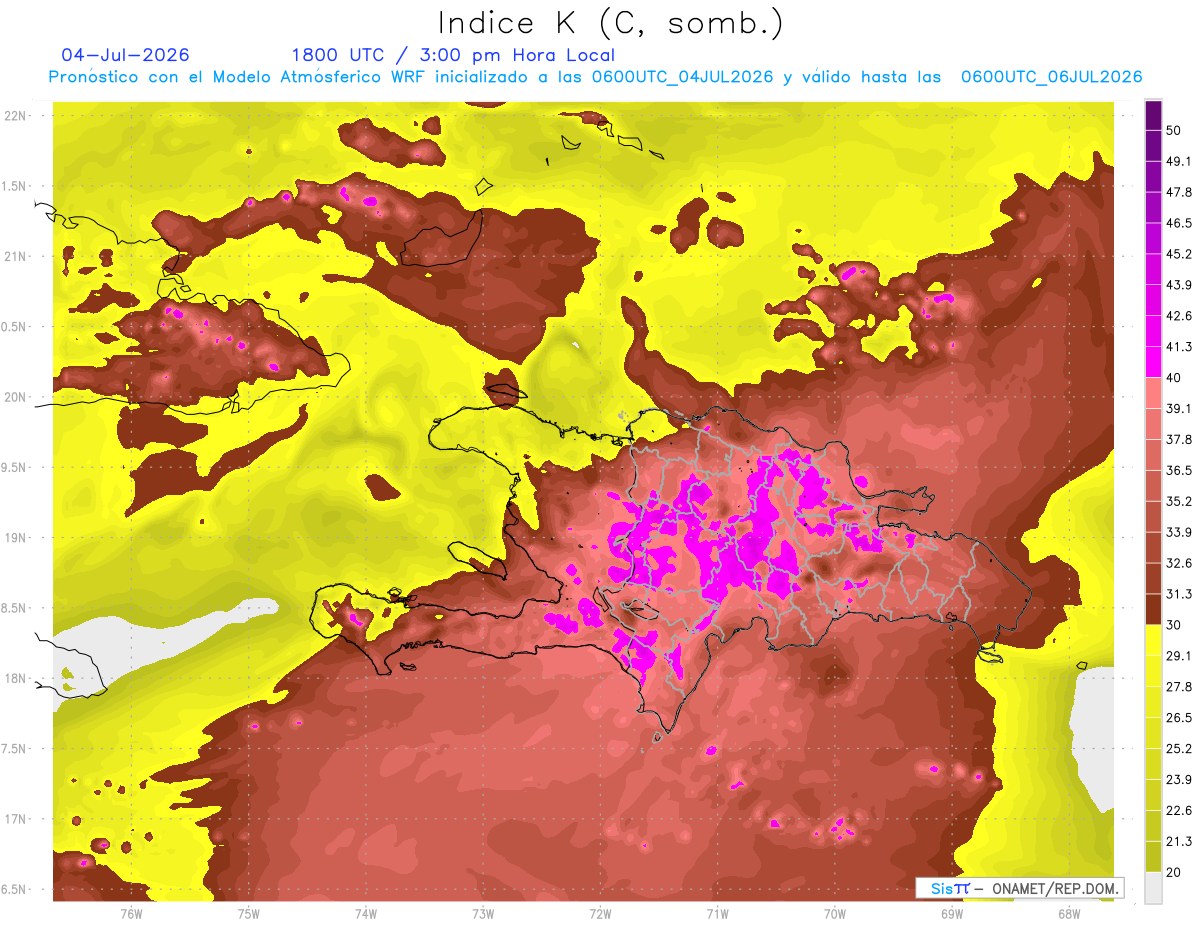The width and height of the screenshot is (1200, 927).
Task: Click the "20N" latitude axis label
Action: (x=17, y=397)
